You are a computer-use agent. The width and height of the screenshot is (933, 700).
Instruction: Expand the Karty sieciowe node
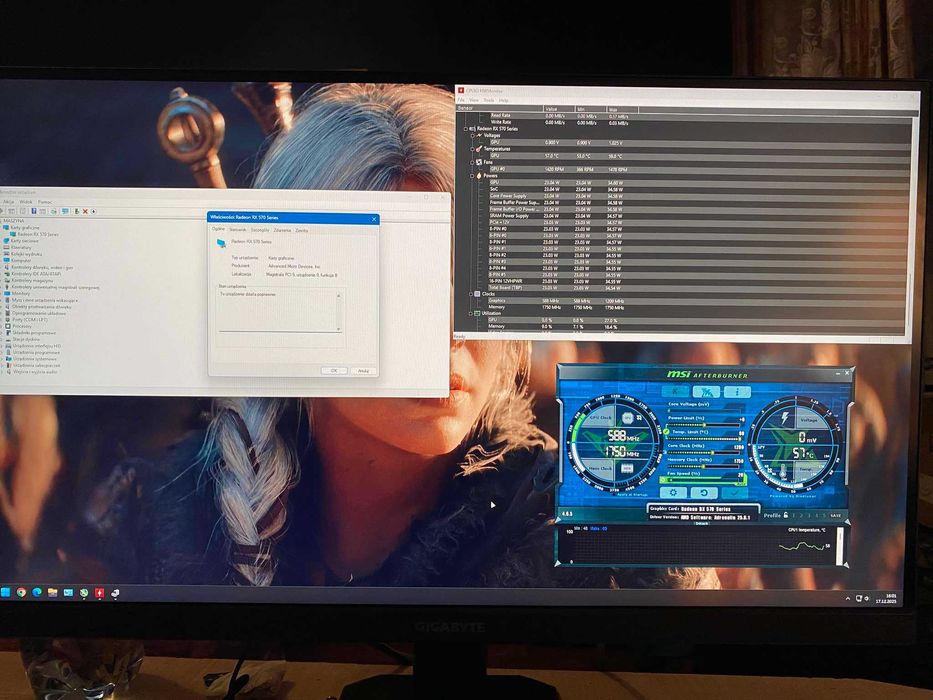3,240
